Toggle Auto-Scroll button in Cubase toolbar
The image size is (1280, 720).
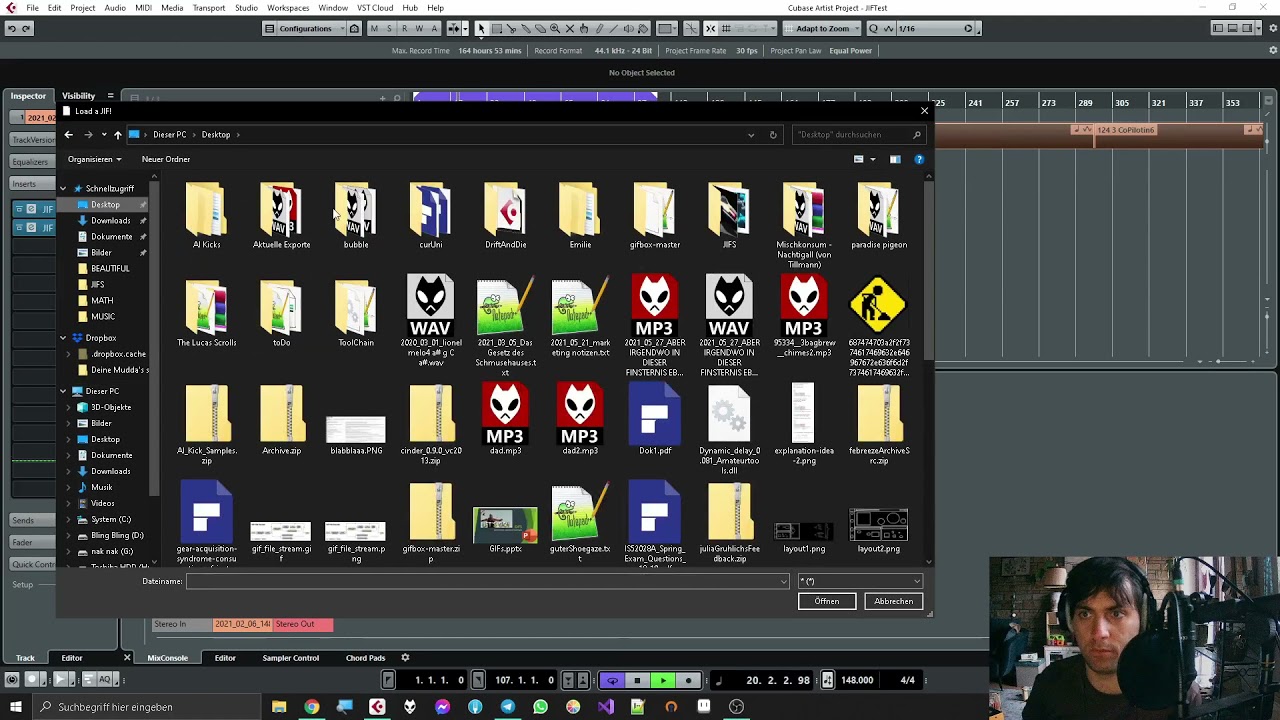(453, 28)
